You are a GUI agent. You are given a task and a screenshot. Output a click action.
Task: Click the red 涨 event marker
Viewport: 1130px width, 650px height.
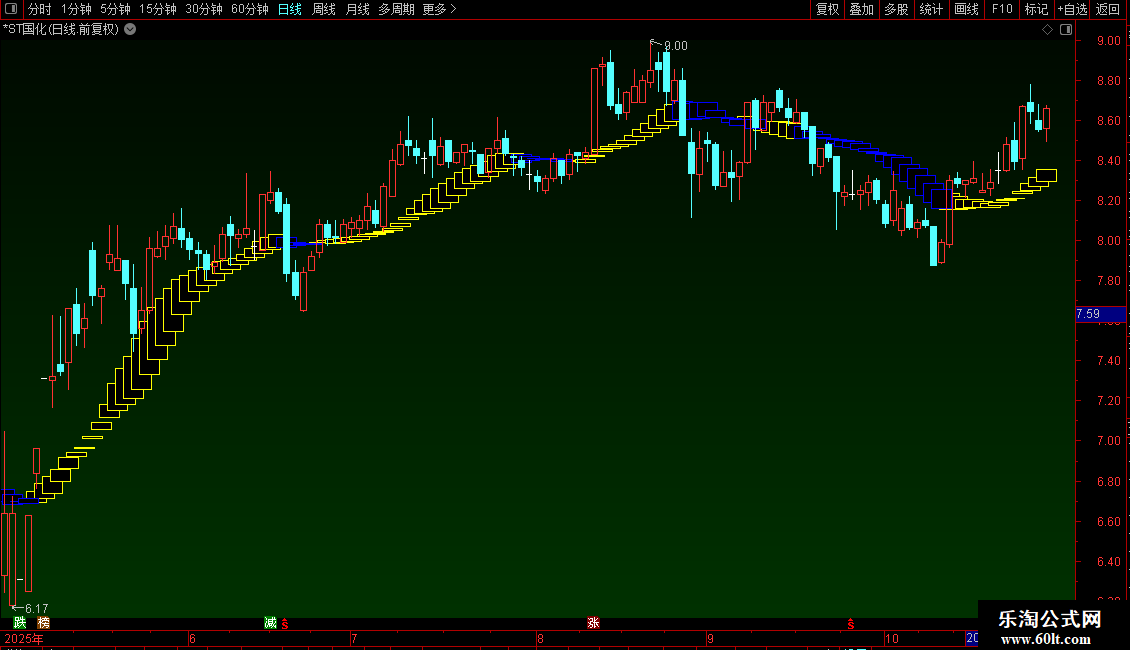(x=593, y=623)
